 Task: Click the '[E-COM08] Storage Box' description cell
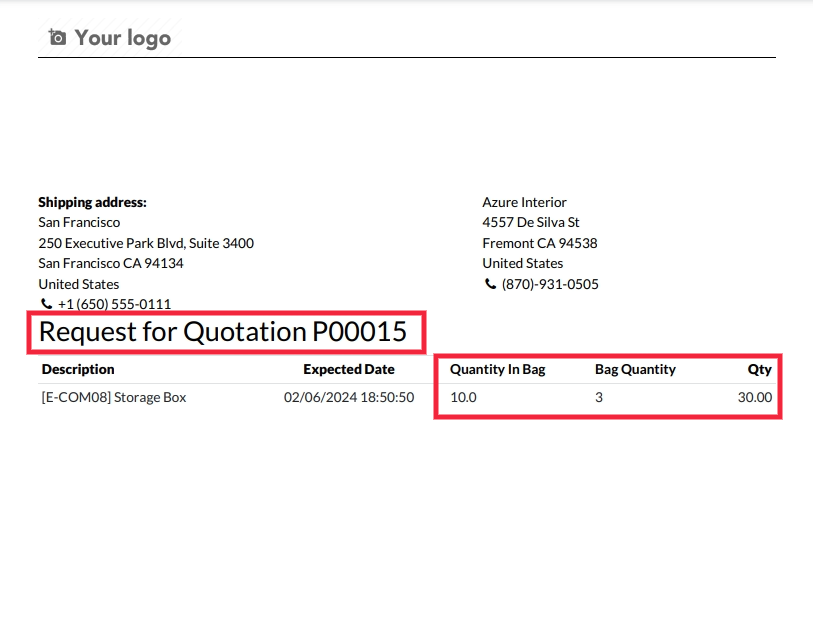[x=114, y=397]
